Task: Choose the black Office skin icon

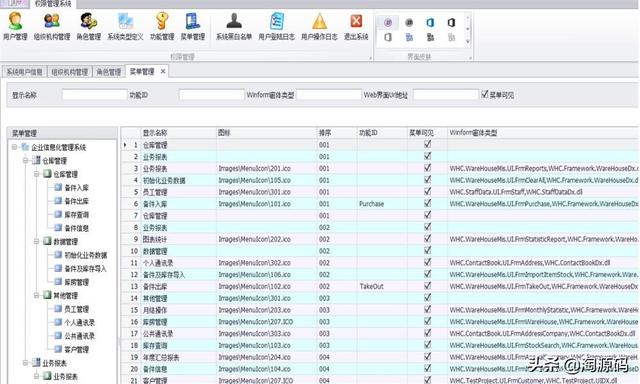Action: [x=451, y=22]
